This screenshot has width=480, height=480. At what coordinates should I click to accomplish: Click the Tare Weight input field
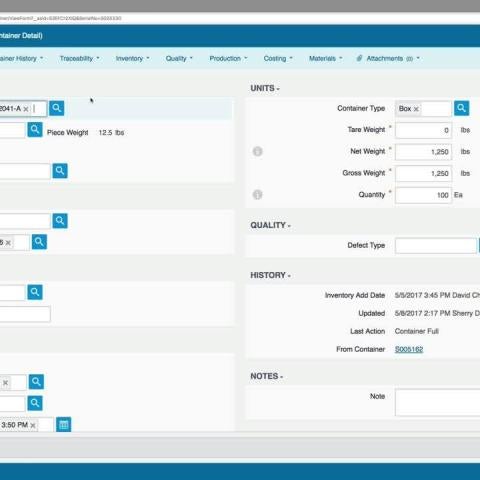tap(423, 130)
